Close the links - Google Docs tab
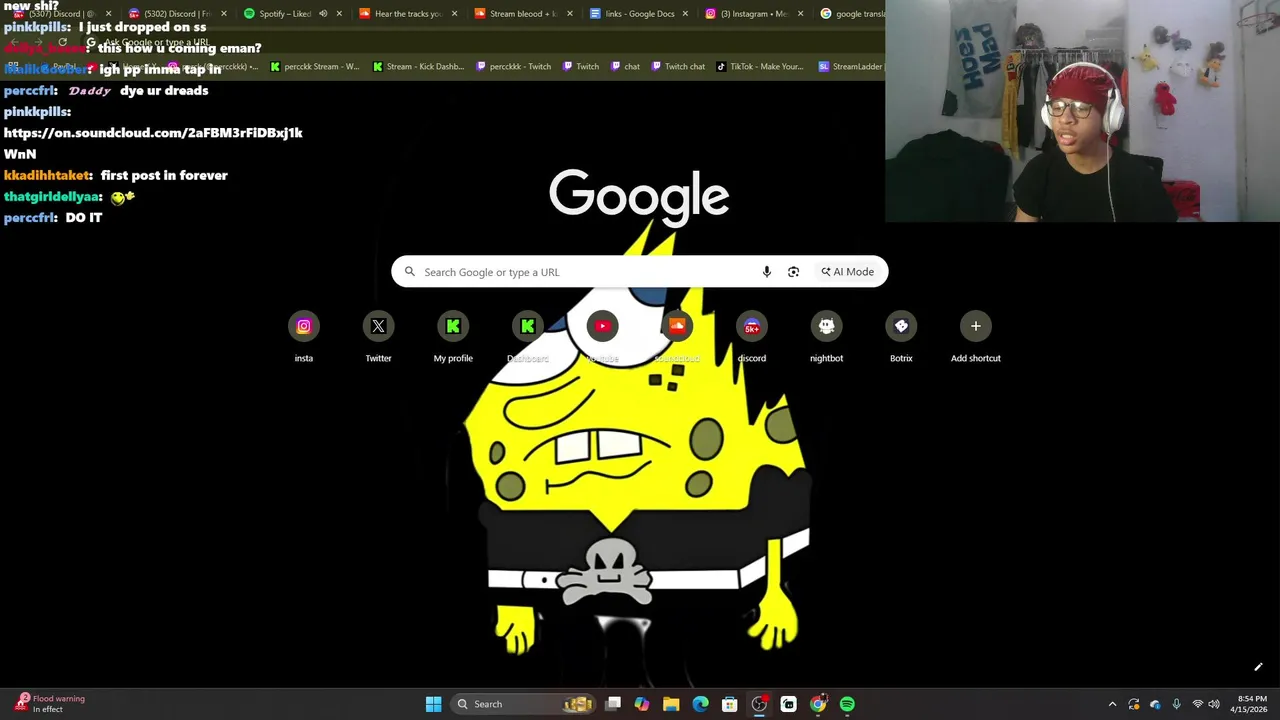The width and height of the screenshot is (1280, 720). click(x=685, y=14)
